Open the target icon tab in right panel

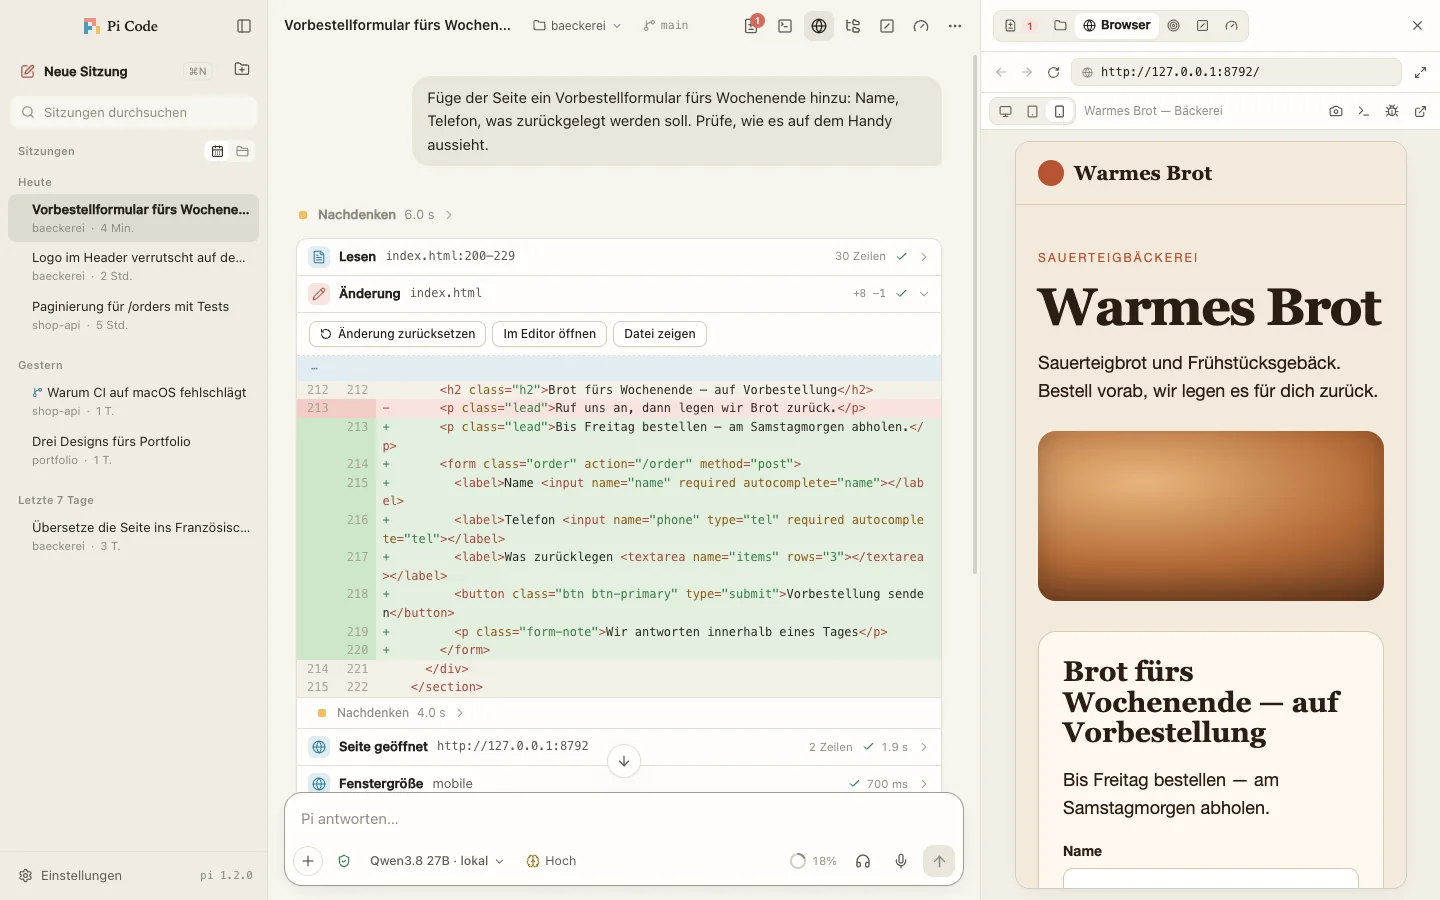pos(1174,26)
